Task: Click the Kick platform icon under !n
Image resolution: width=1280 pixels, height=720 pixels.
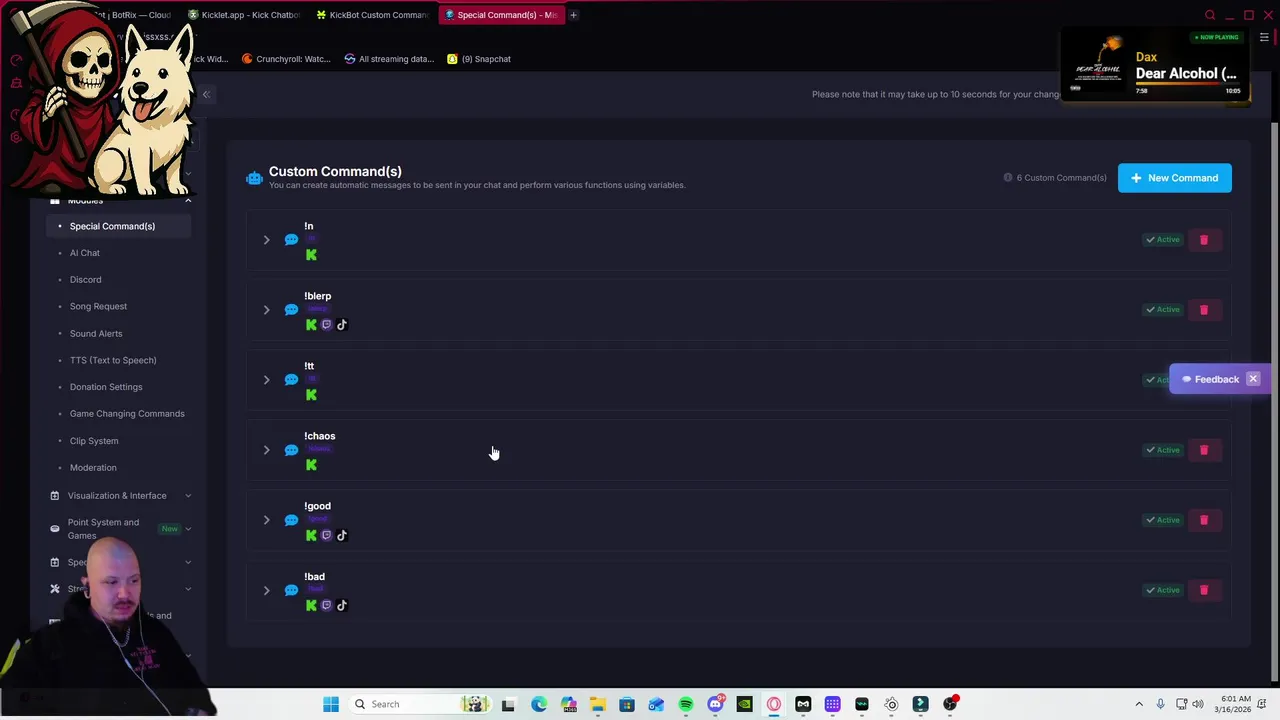Action: pos(311,255)
